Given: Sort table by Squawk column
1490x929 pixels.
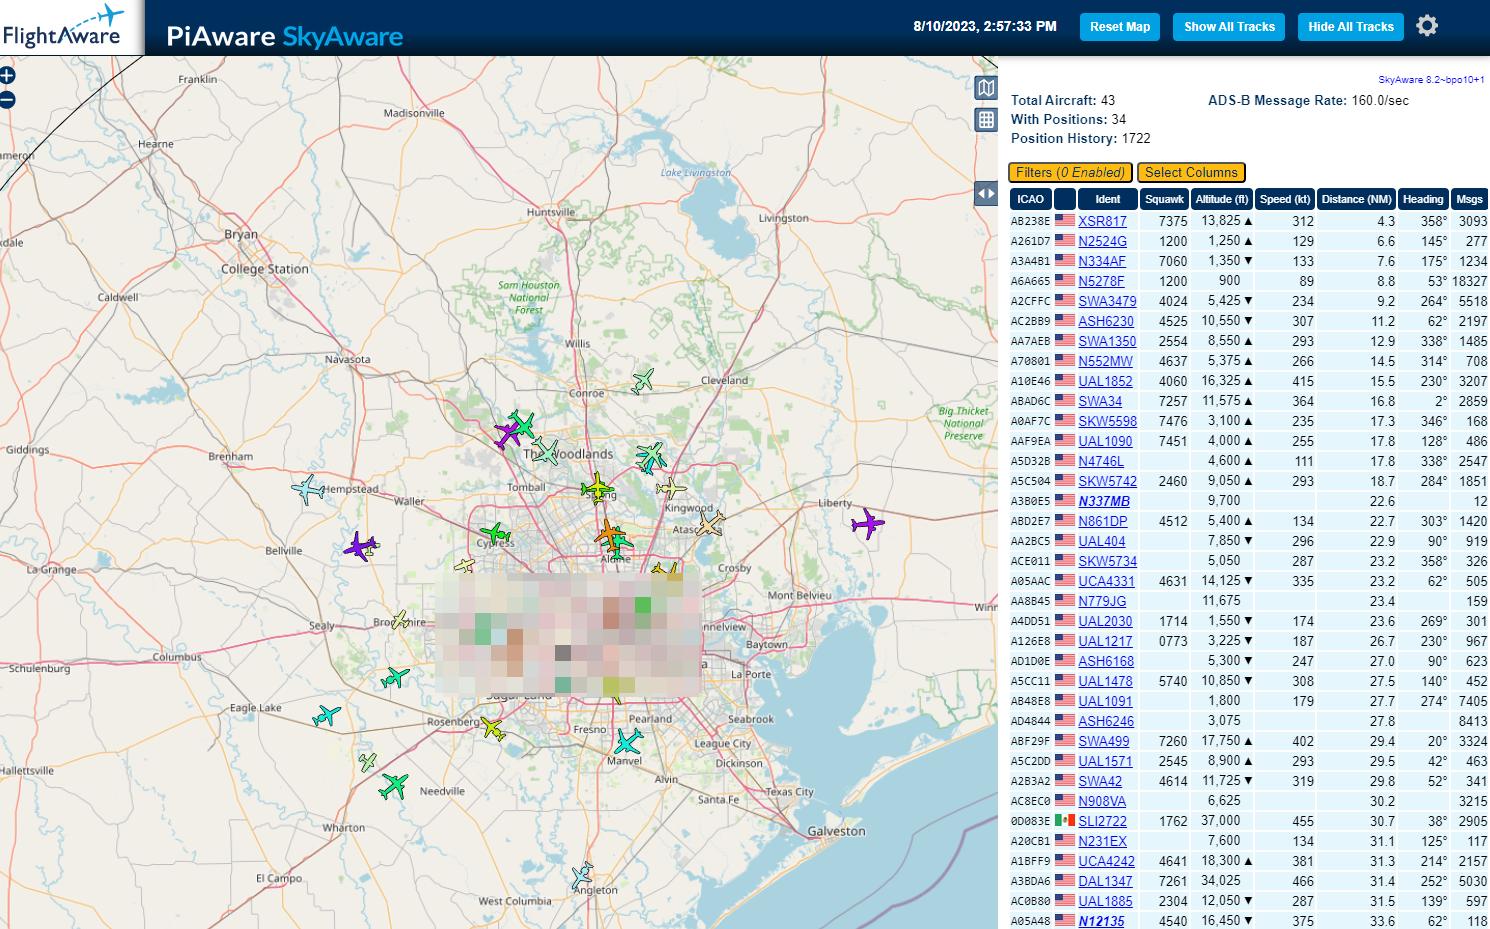Looking at the screenshot, I should tap(1164, 199).
